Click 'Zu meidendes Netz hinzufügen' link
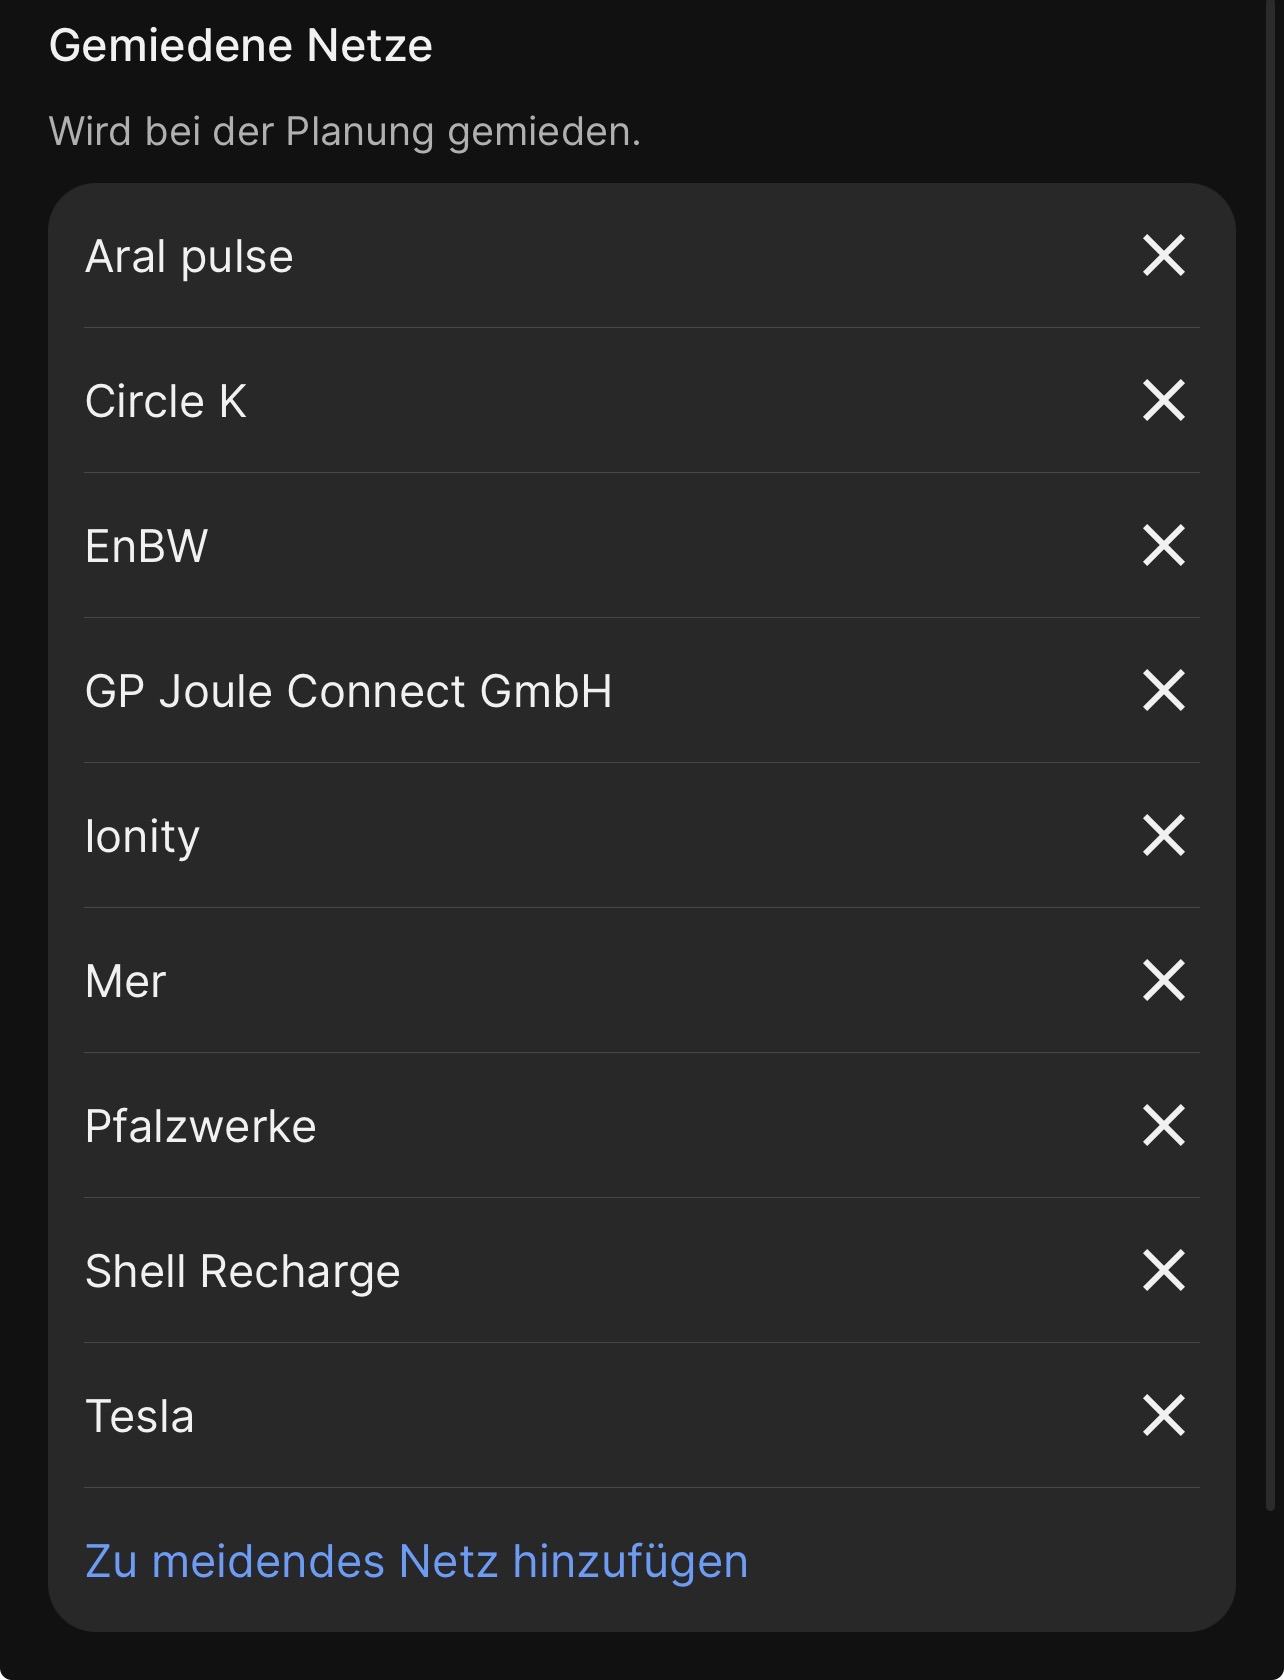Image resolution: width=1284 pixels, height=1680 pixels. point(416,1561)
